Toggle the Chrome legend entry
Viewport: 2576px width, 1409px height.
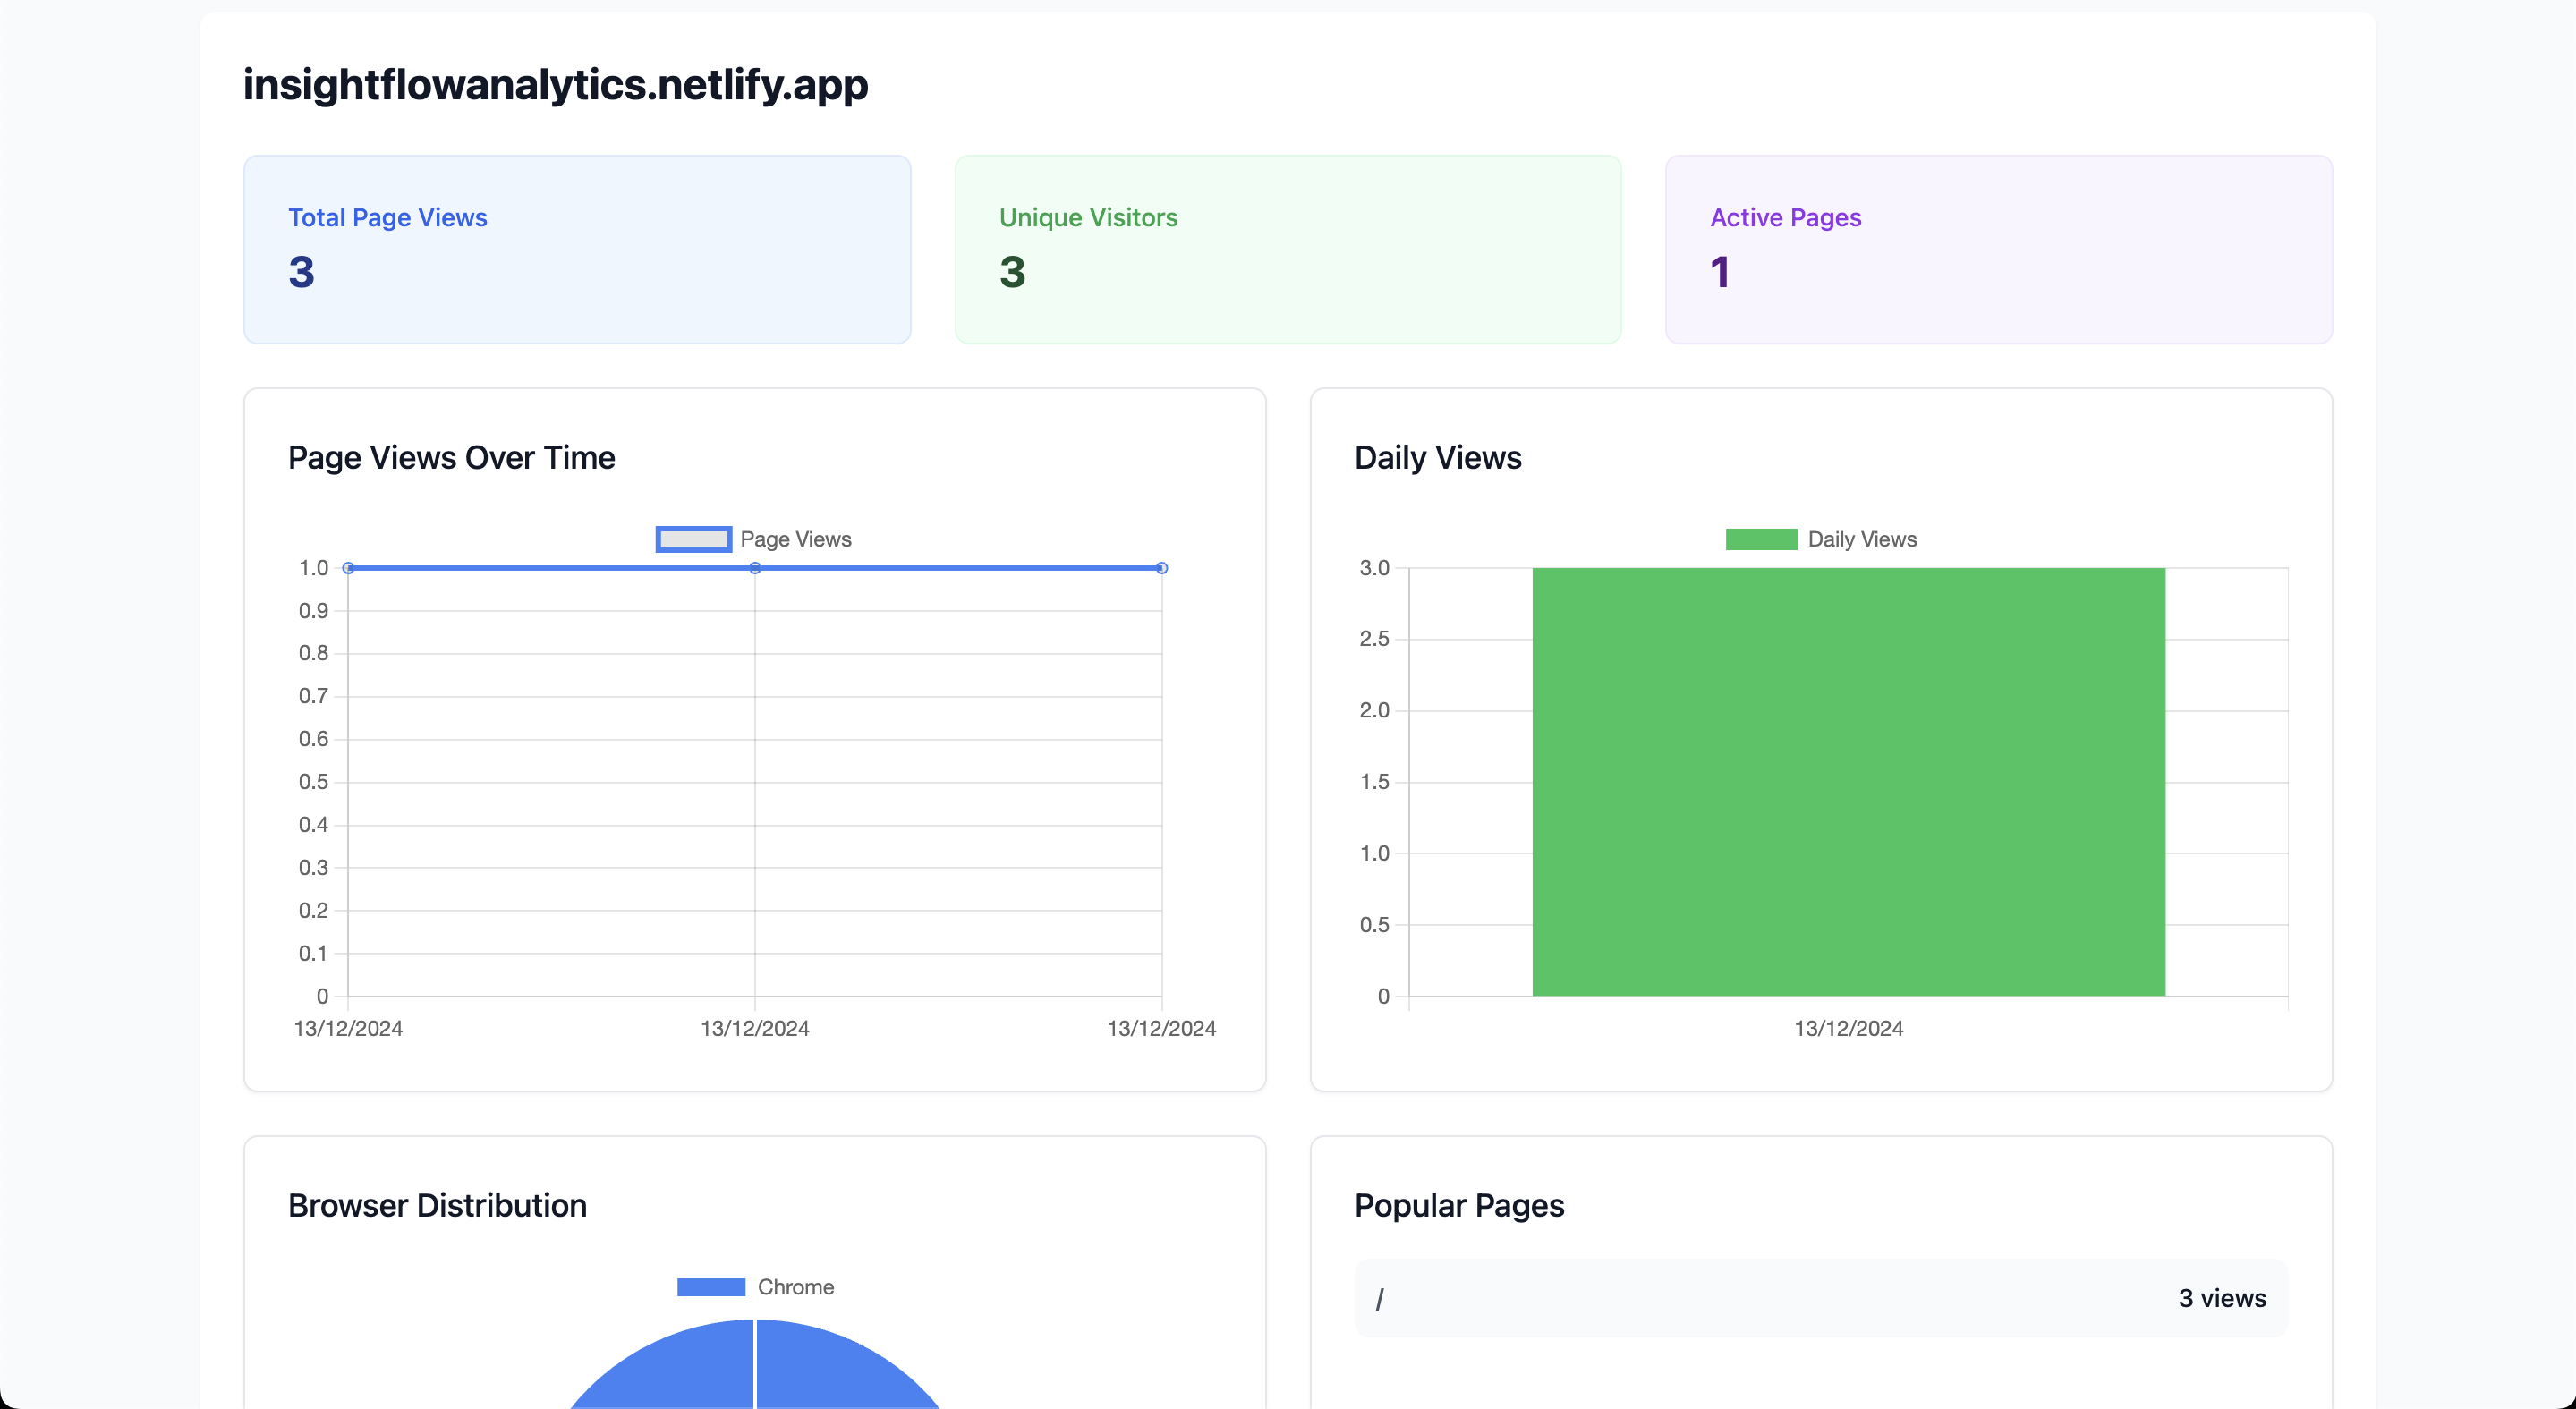point(796,1286)
